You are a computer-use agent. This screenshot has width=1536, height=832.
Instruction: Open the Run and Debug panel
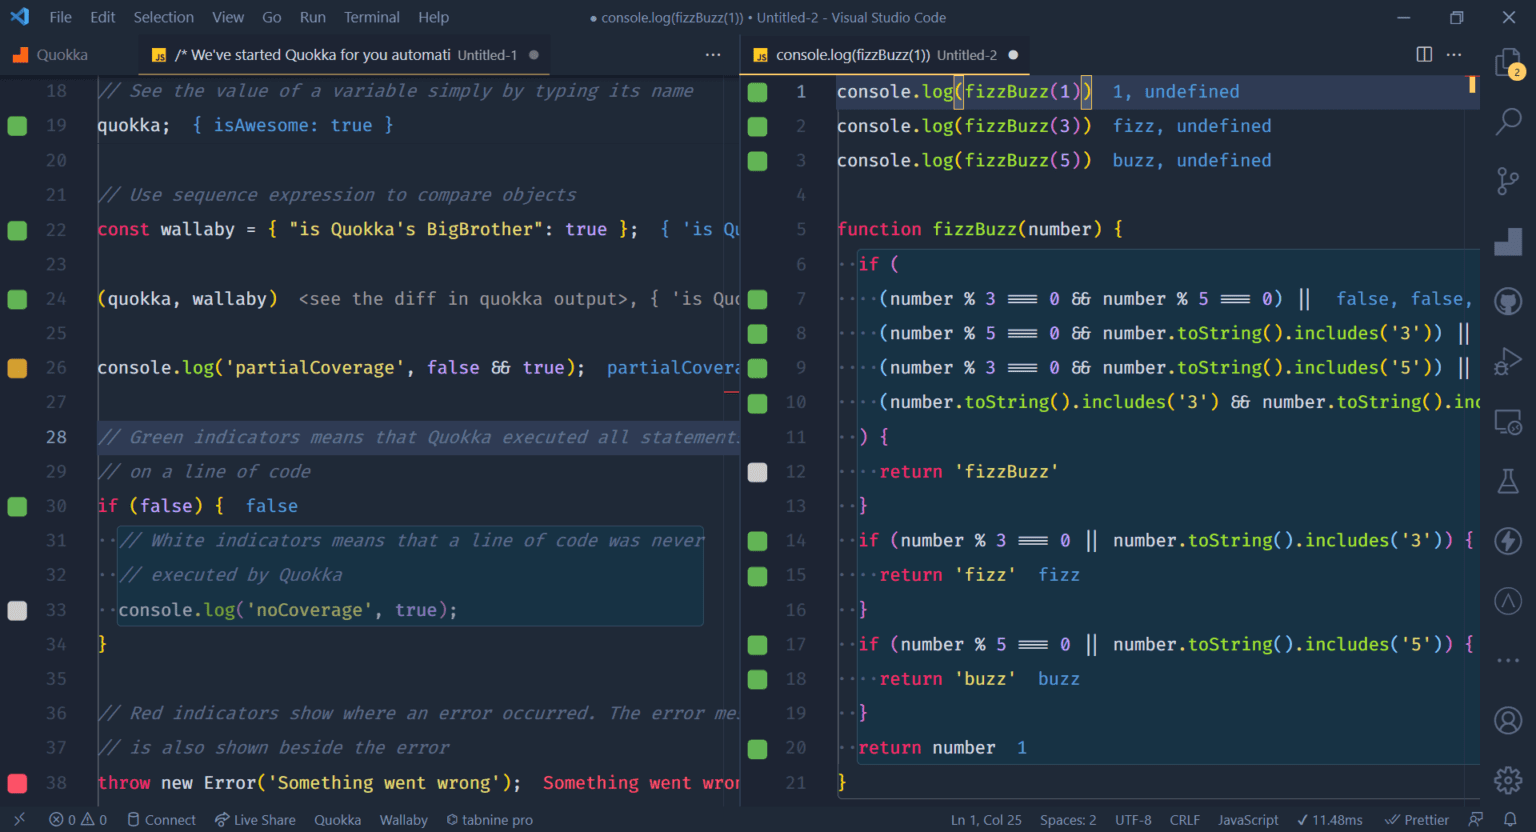1510,361
